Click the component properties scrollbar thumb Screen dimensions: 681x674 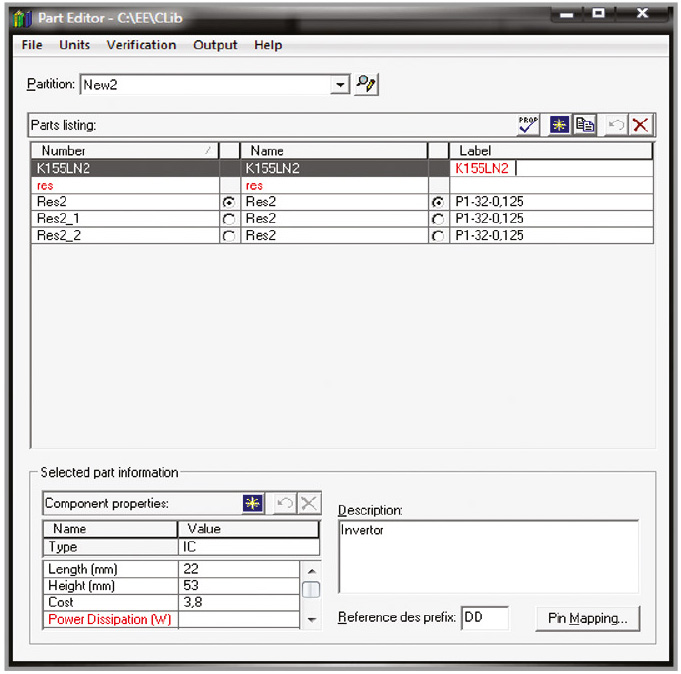pos(311,589)
